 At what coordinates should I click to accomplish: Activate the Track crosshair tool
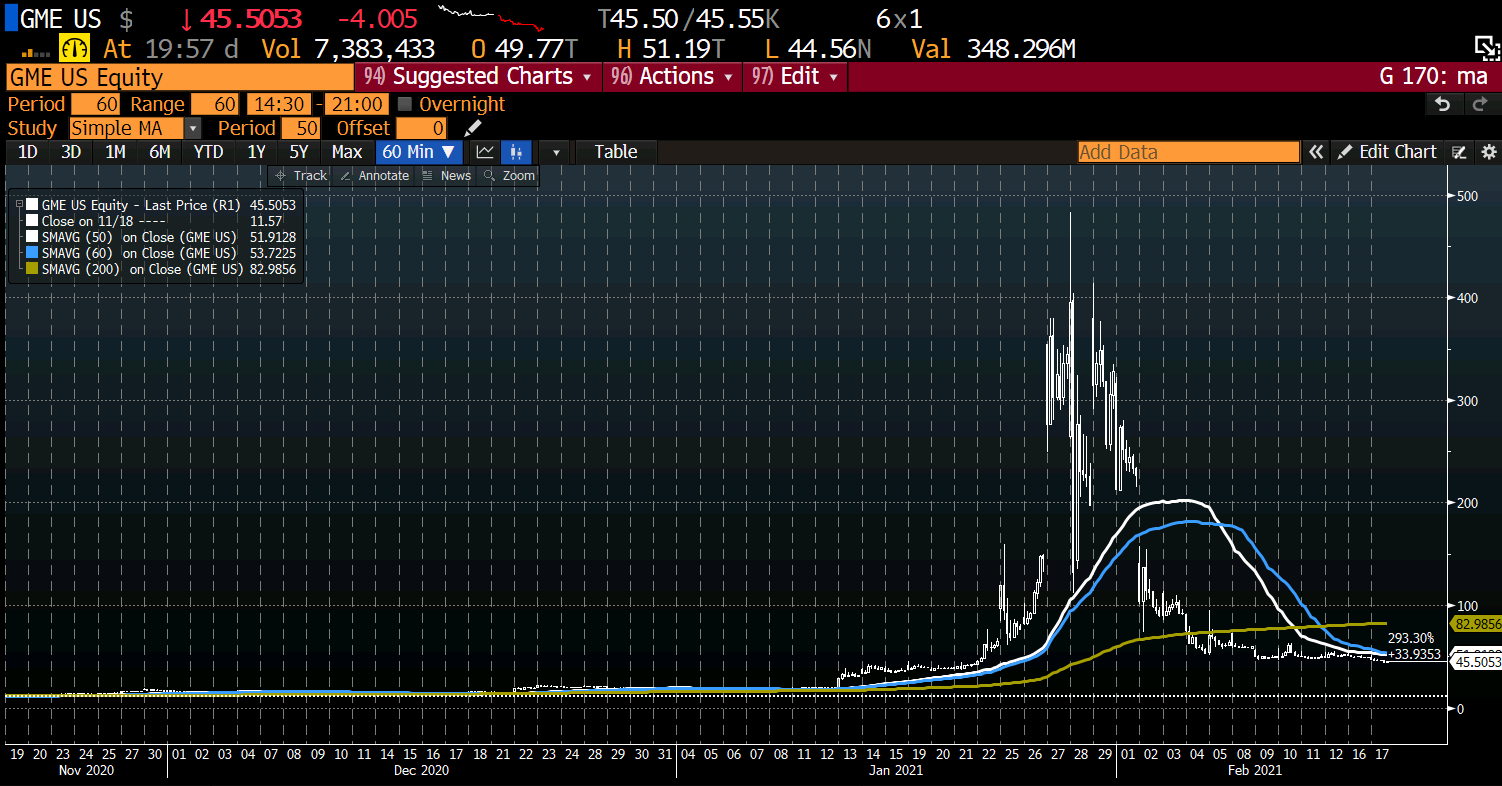tap(301, 175)
